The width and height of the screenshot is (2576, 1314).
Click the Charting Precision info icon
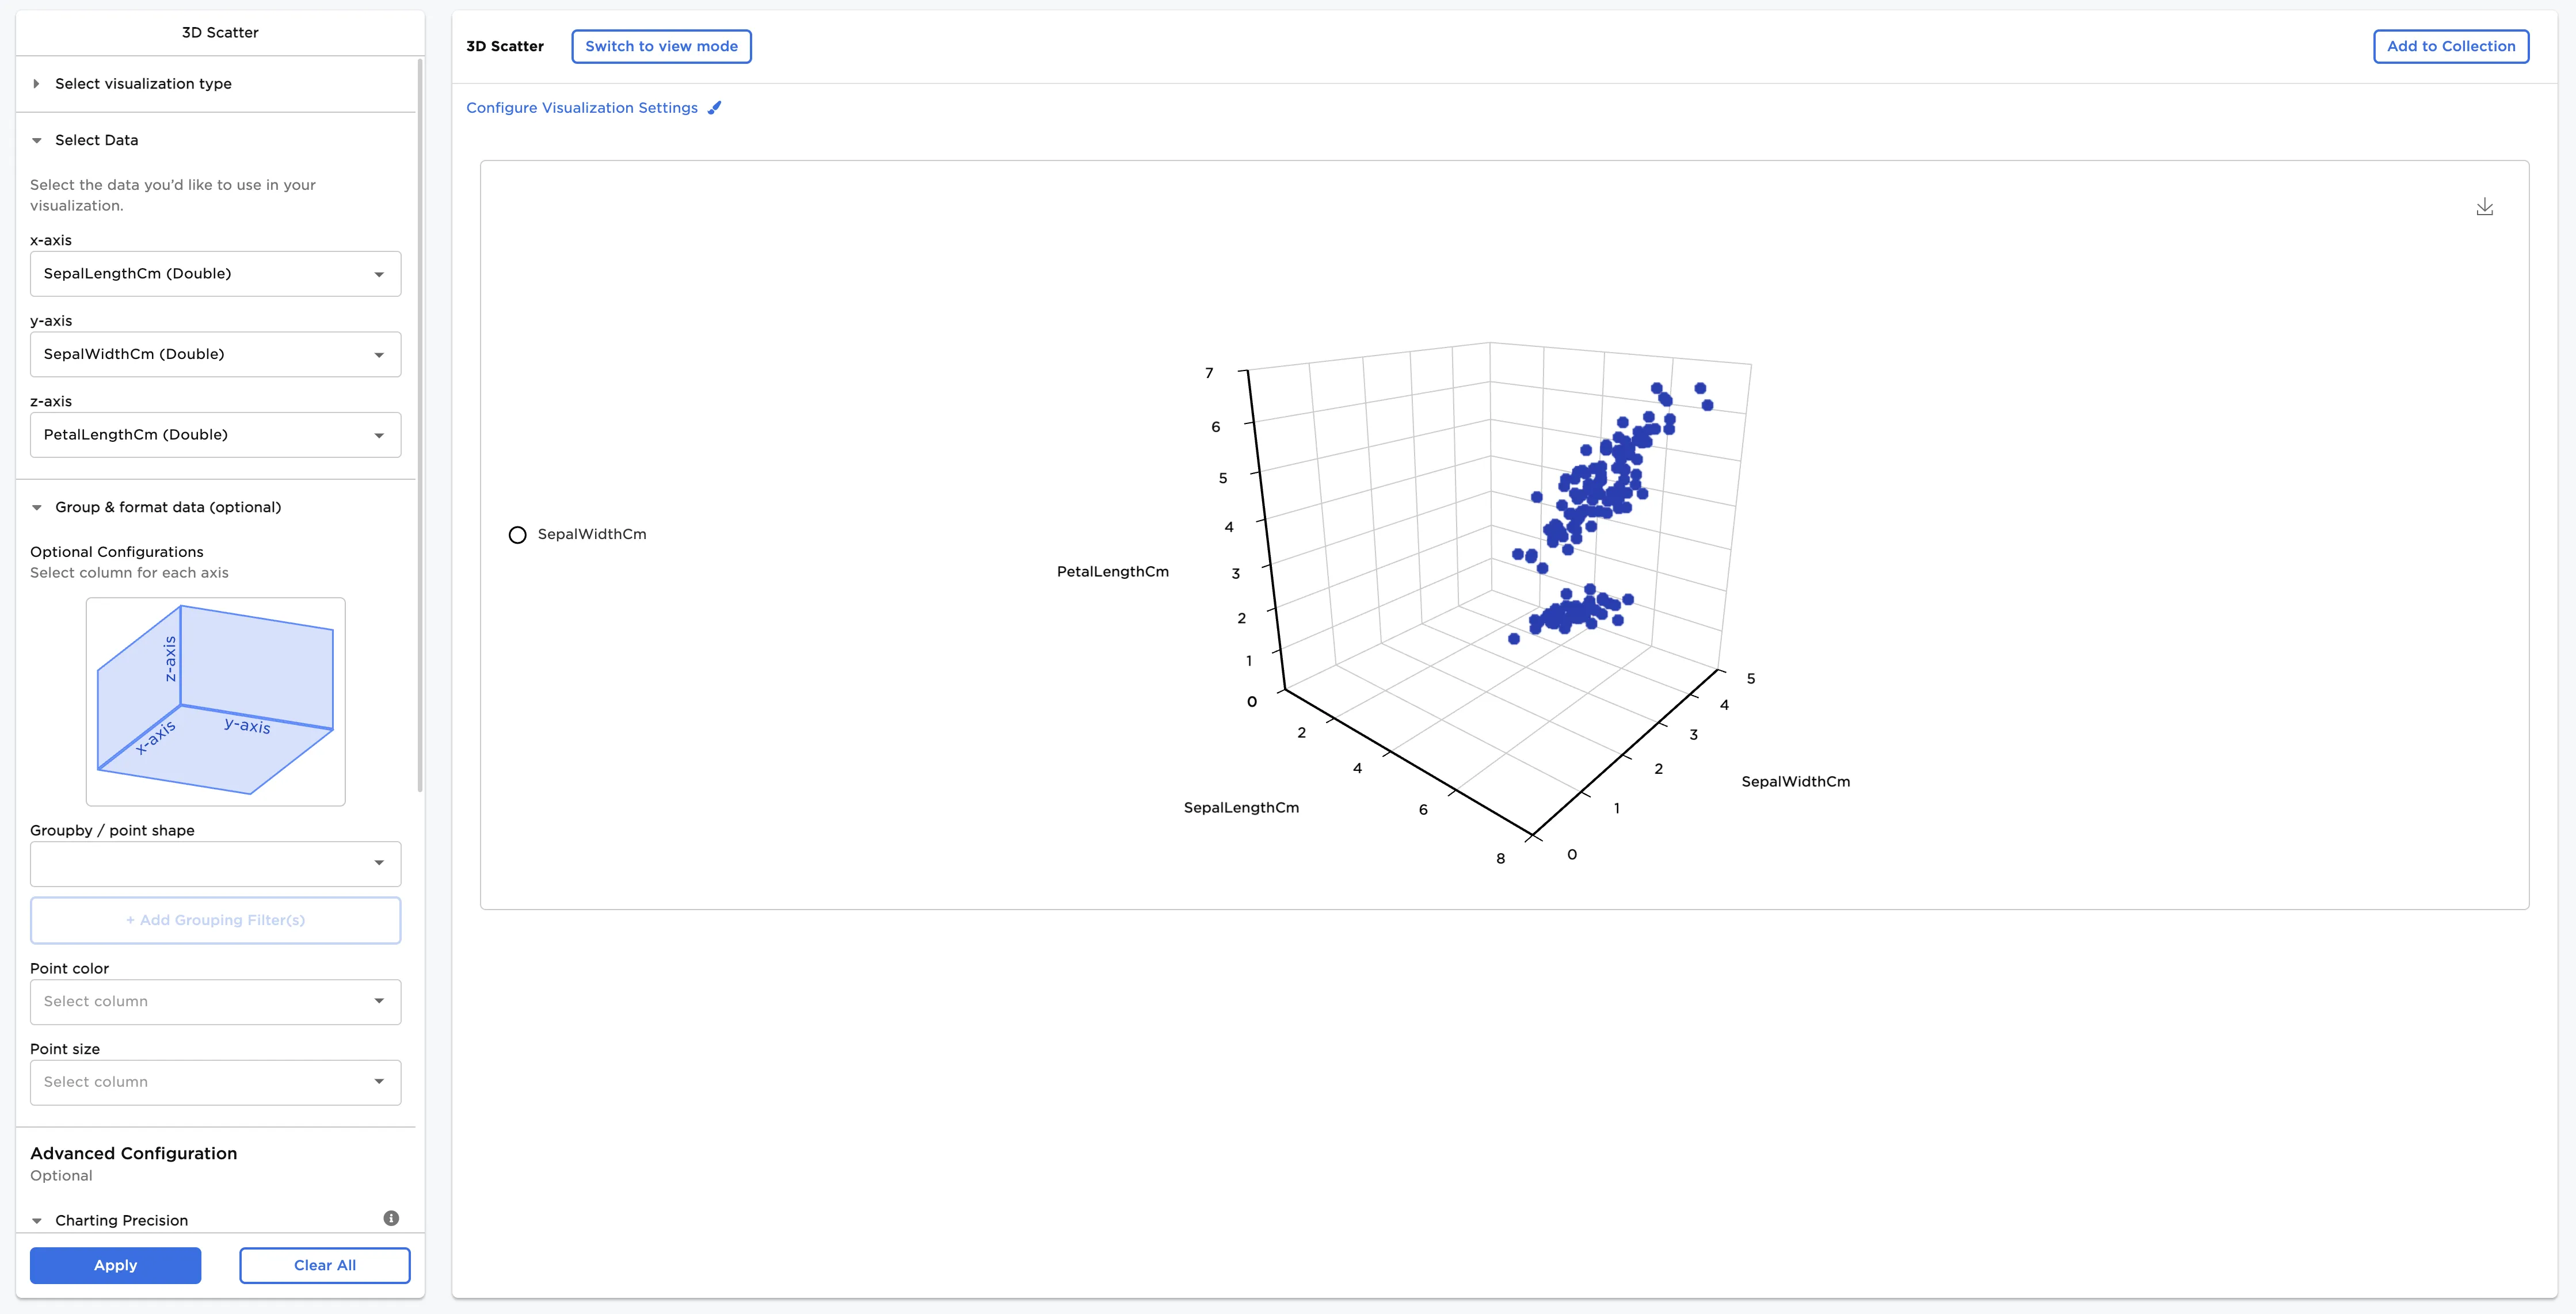(391, 1218)
